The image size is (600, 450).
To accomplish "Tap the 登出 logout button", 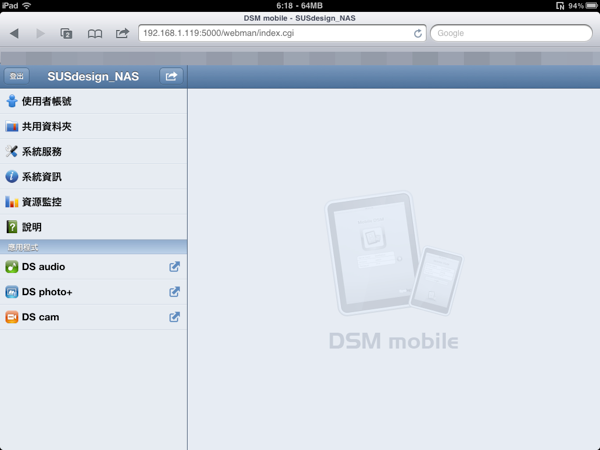I will click(16, 76).
